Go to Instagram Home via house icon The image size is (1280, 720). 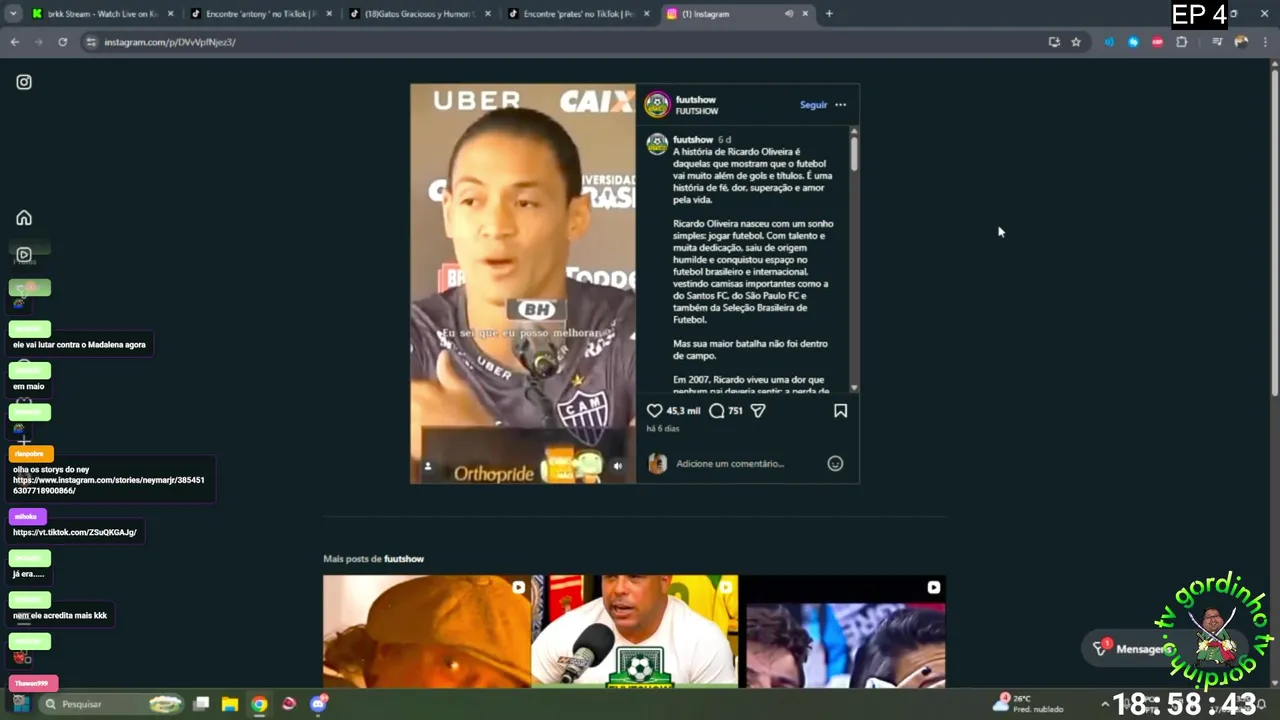click(24, 218)
